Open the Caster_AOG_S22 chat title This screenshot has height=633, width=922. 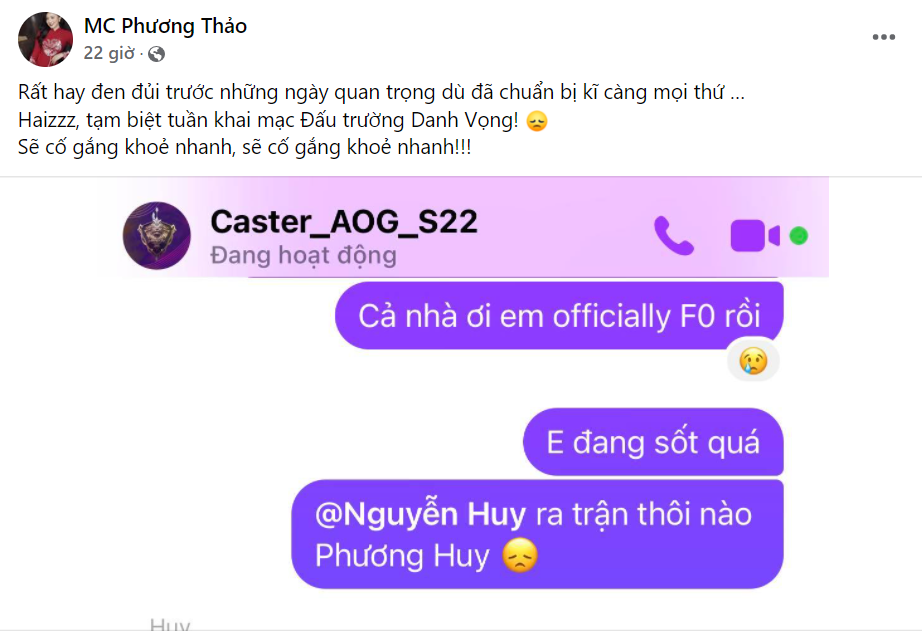(344, 222)
